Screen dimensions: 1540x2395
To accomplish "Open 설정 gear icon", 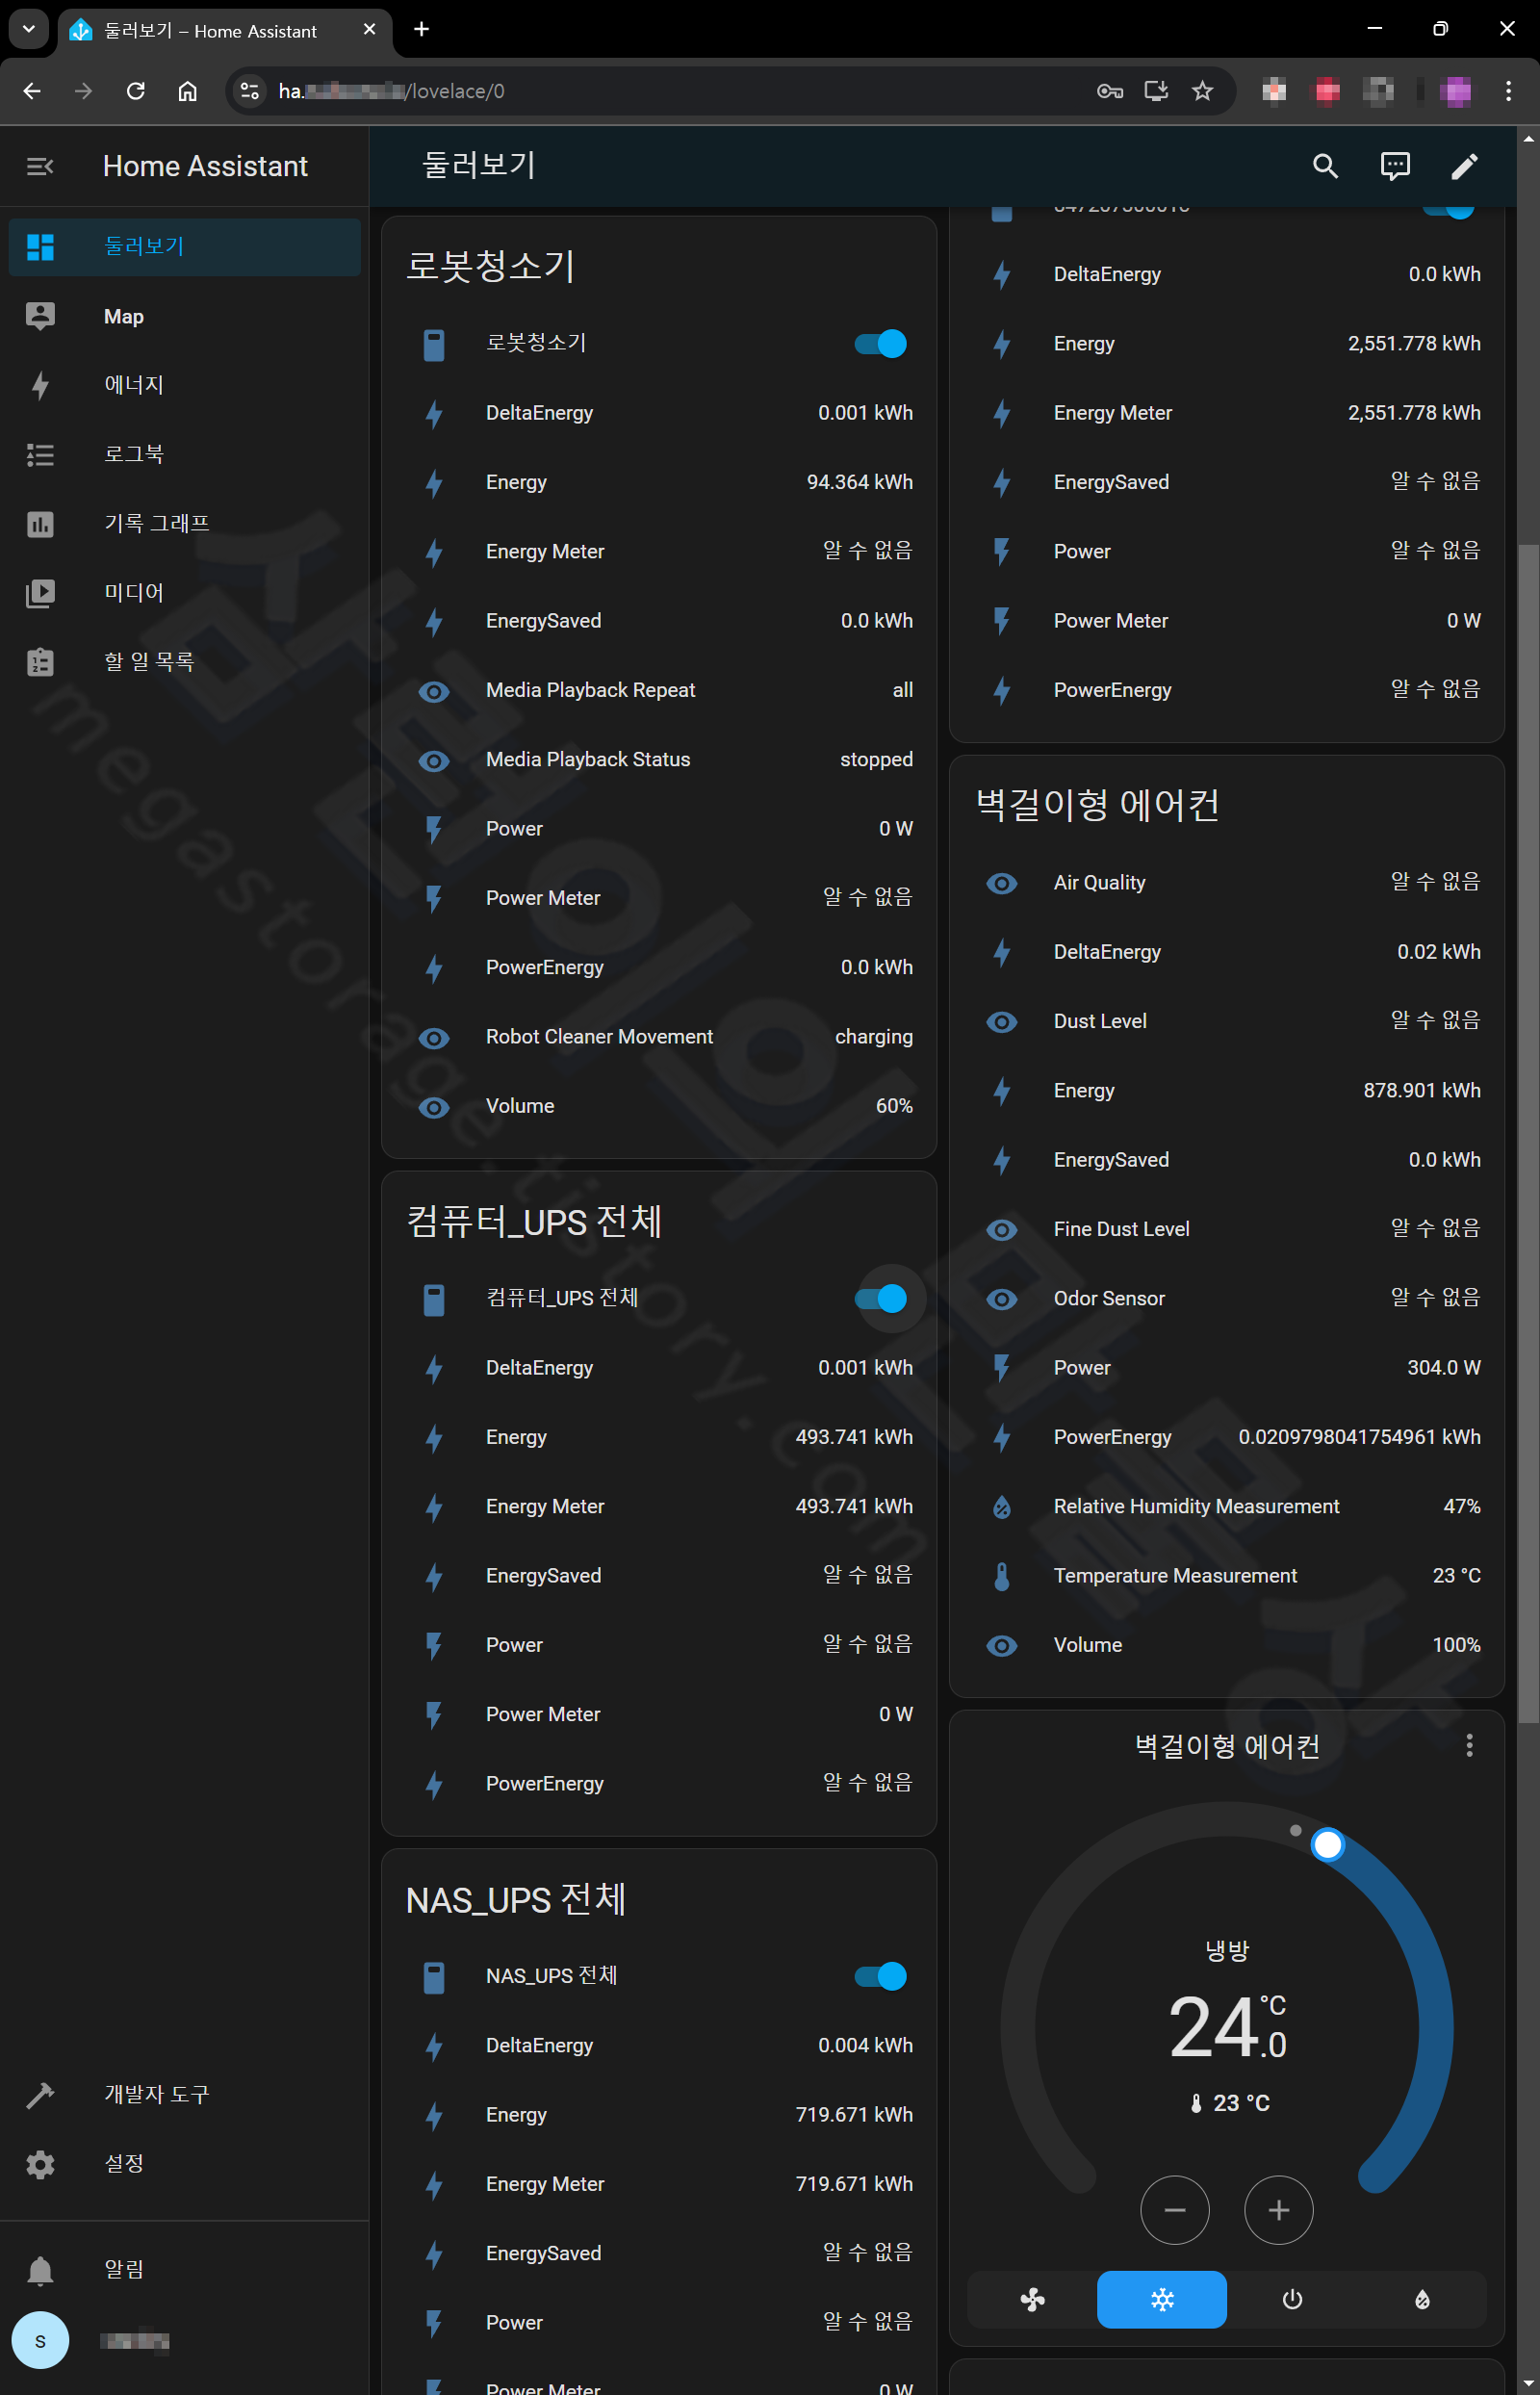I will coord(40,2163).
